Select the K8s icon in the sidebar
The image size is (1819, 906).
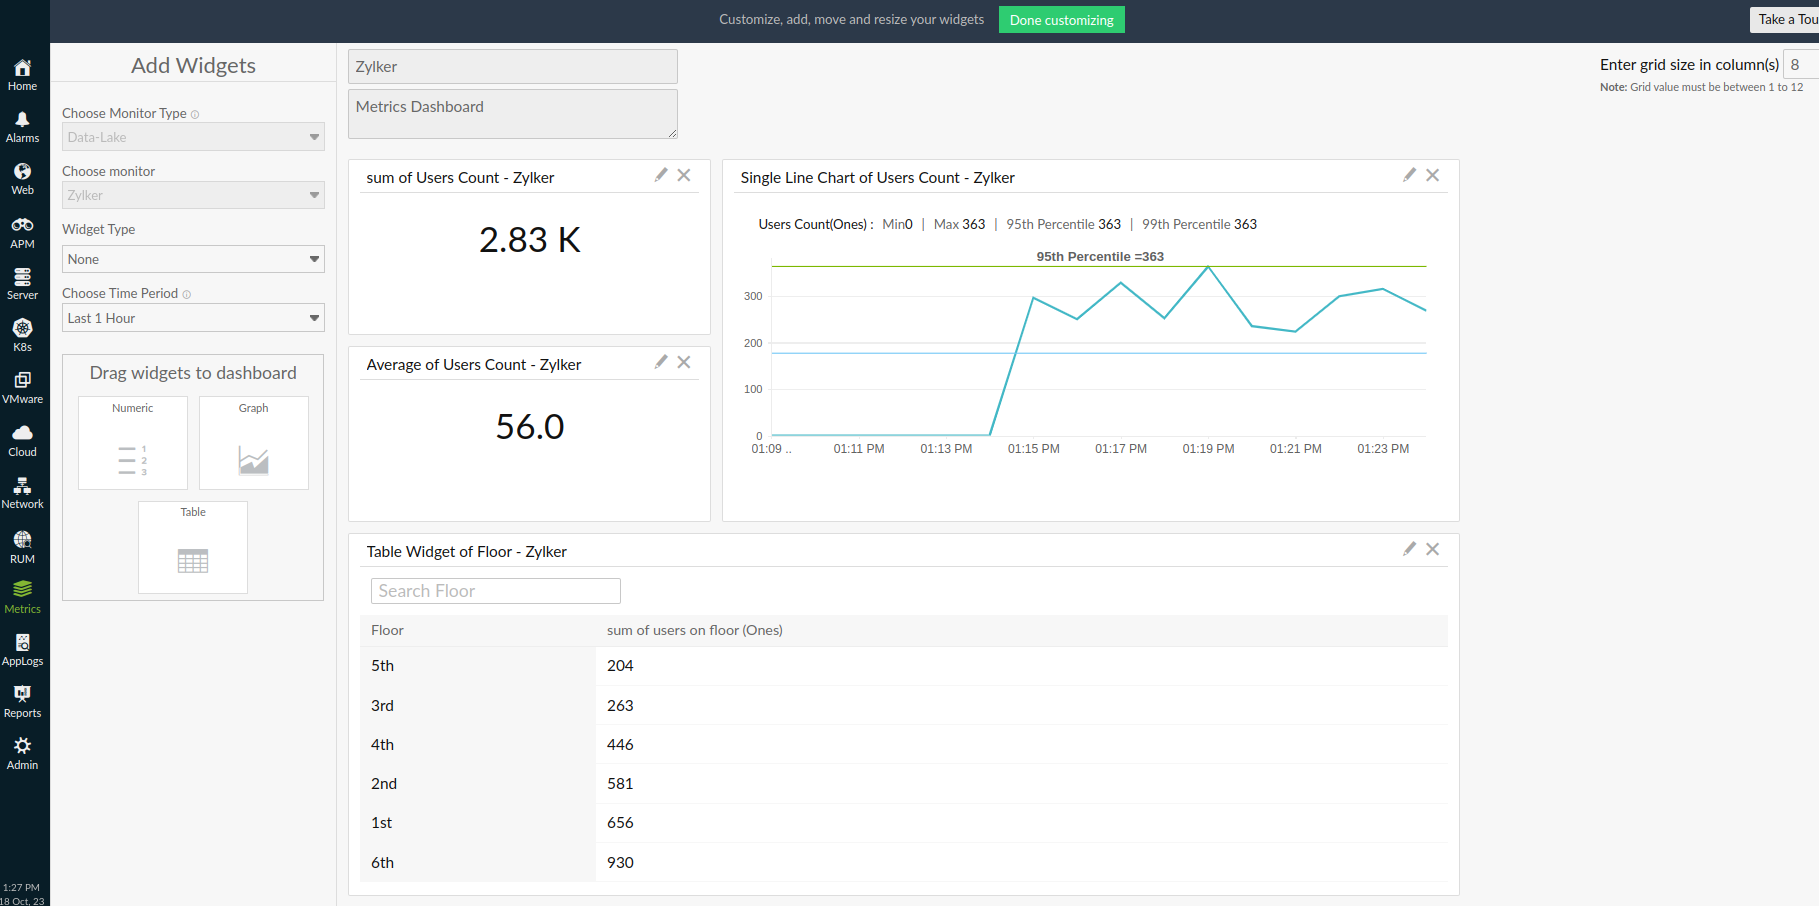[22, 335]
